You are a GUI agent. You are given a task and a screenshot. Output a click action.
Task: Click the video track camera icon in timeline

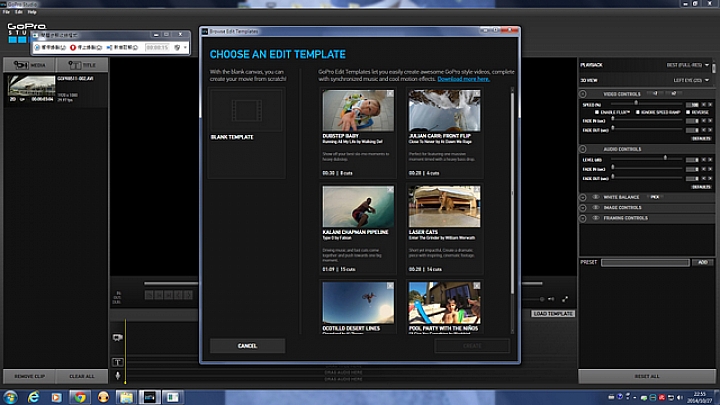pyautogui.click(x=118, y=338)
